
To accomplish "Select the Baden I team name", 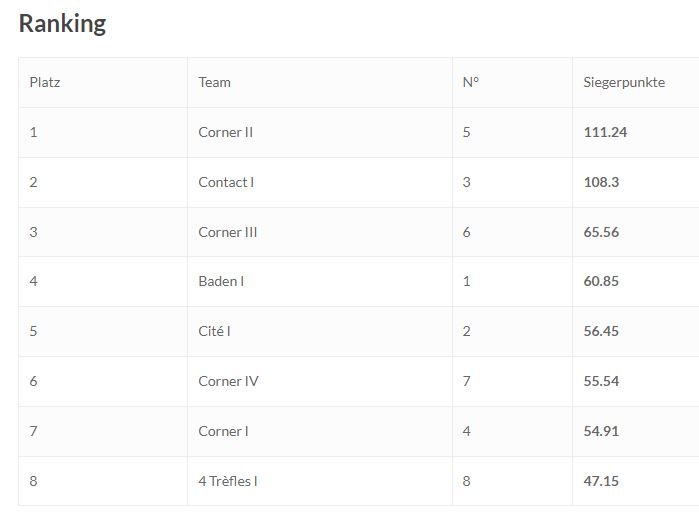I will [x=221, y=281].
